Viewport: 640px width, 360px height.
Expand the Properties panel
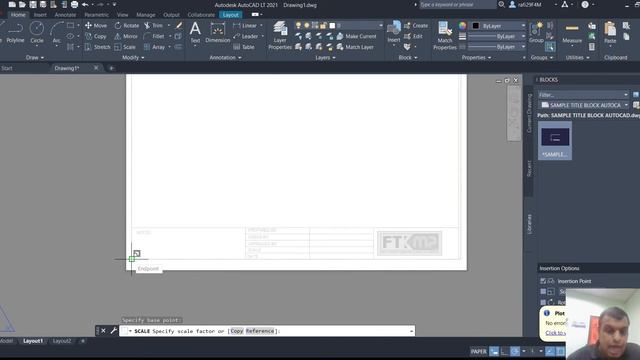tap(476, 58)
